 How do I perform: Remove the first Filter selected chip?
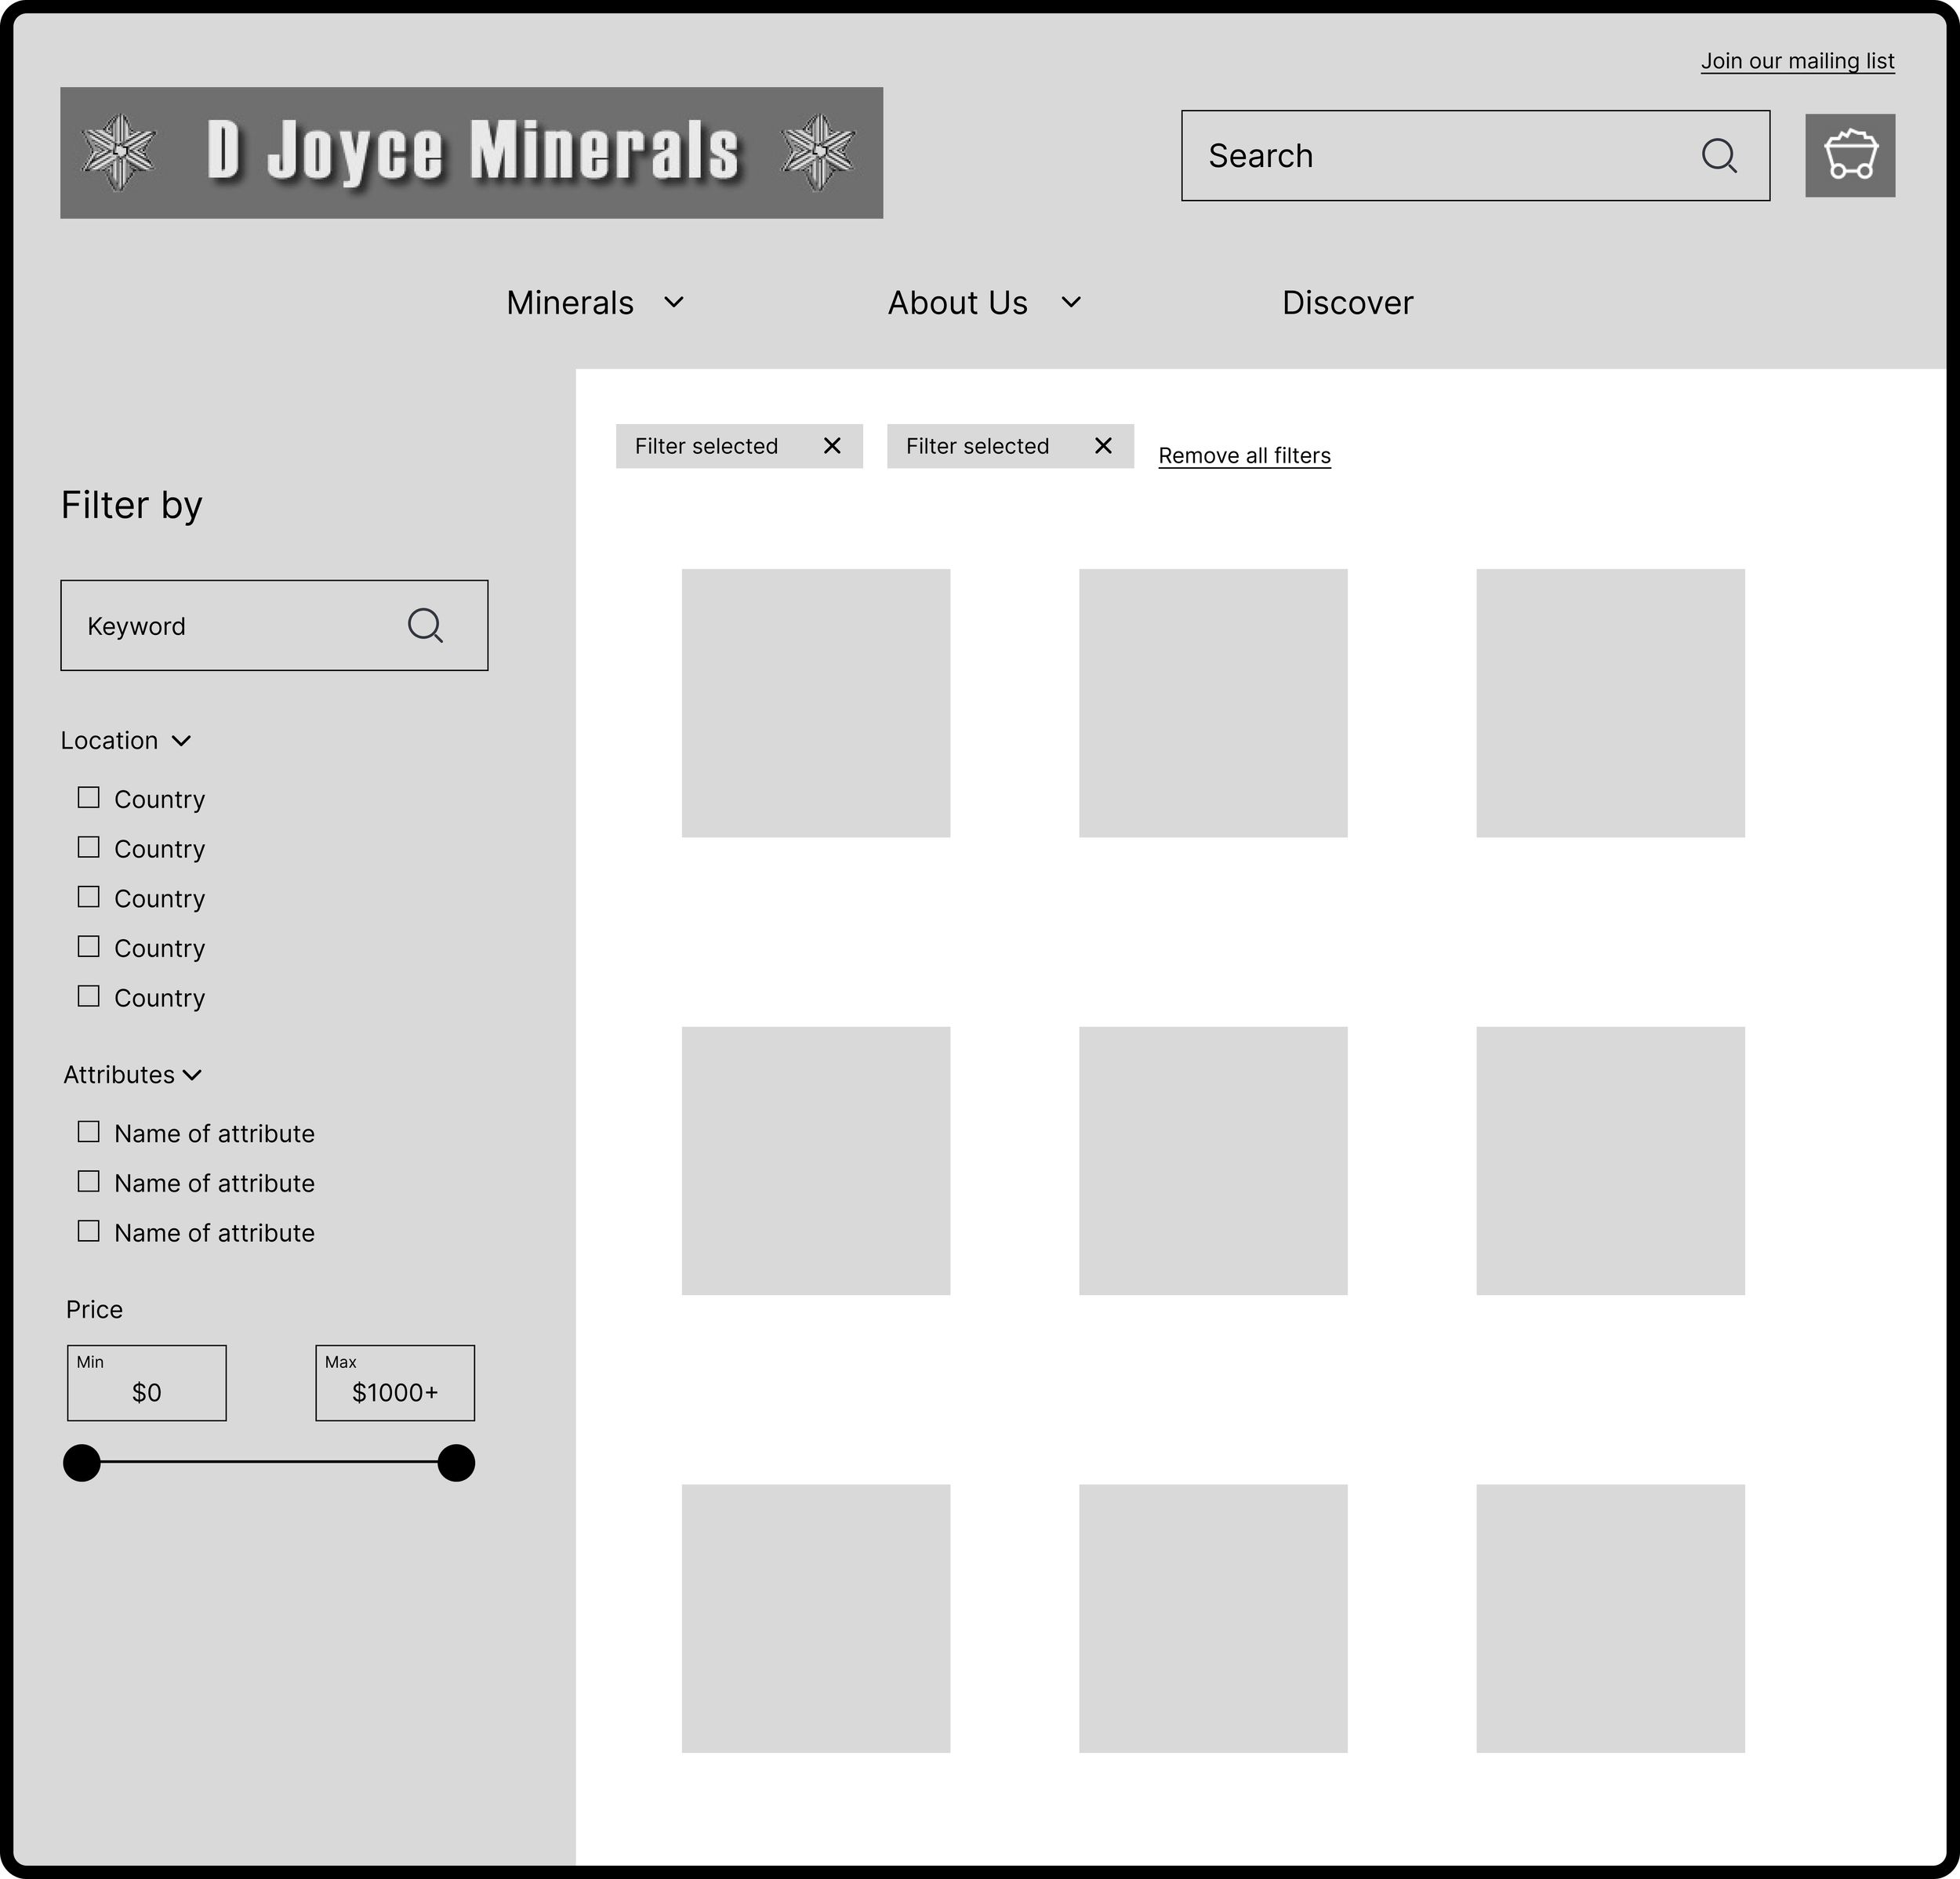(x=831, y=446)
